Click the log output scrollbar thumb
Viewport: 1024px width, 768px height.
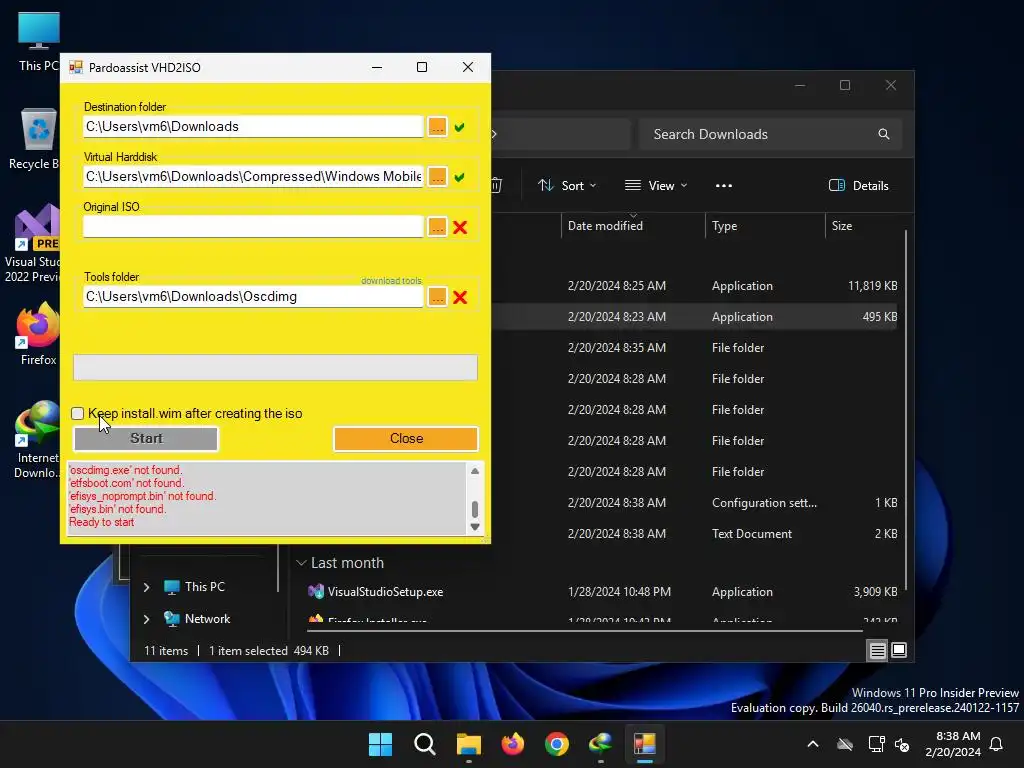pyautogui.click(x=475, y=508)
